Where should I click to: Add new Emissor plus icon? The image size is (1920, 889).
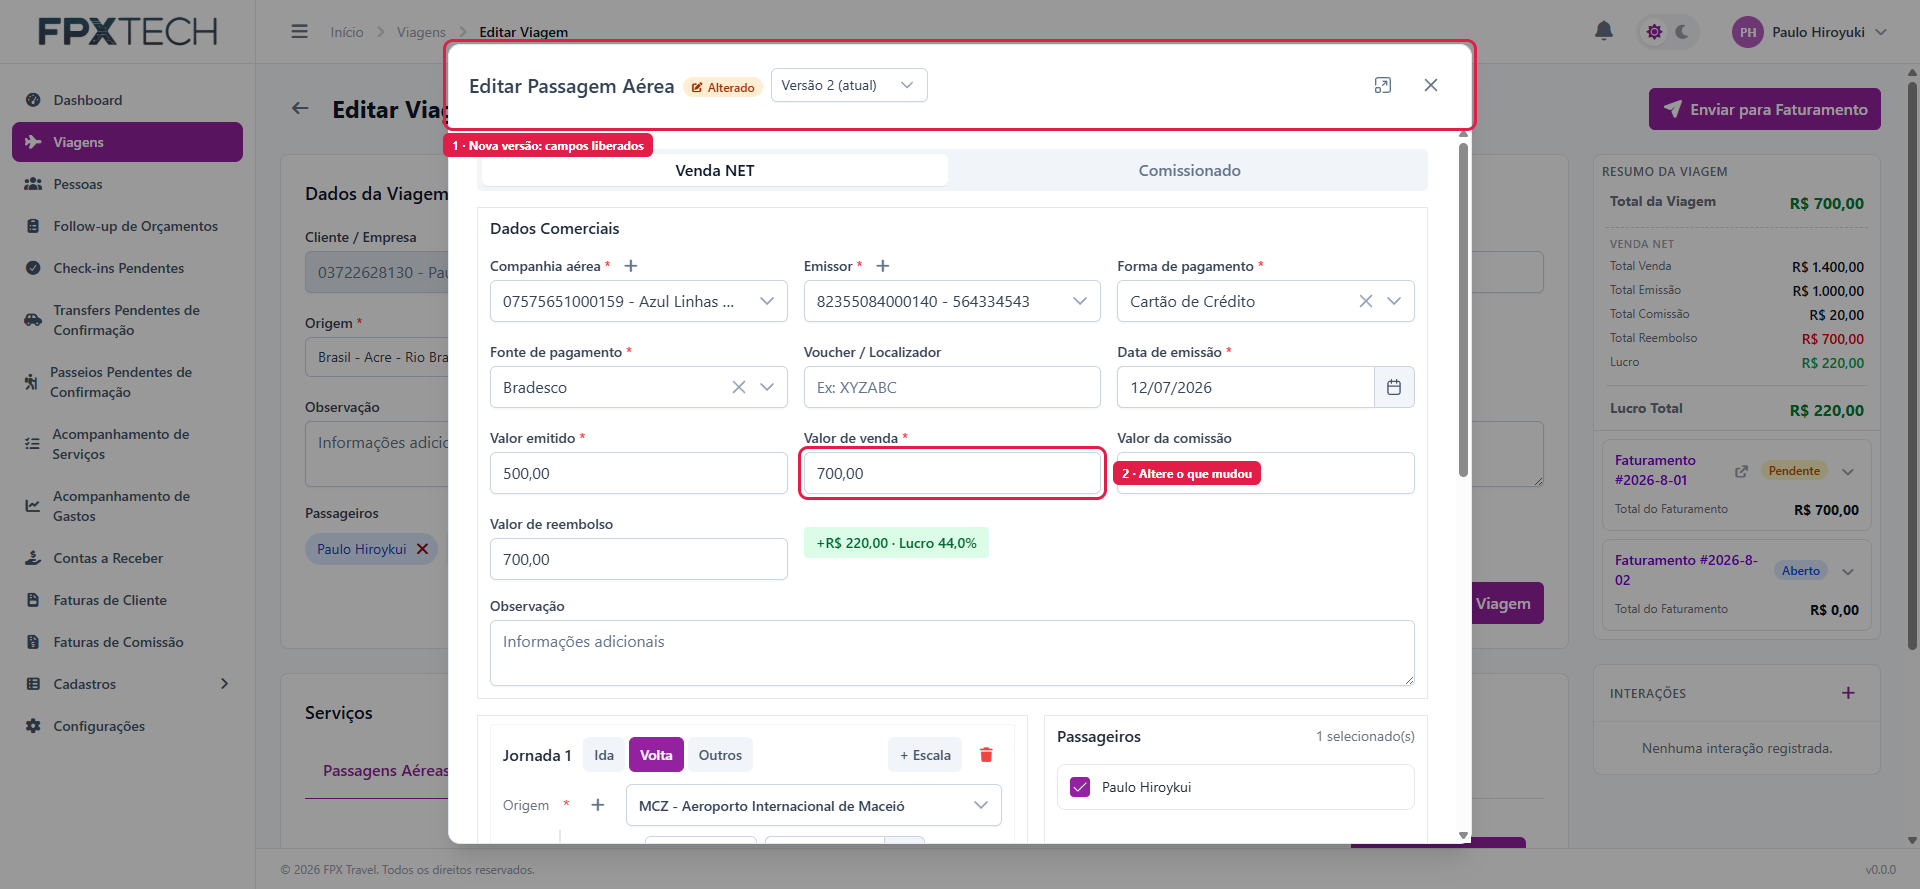(x=883, y=266)
